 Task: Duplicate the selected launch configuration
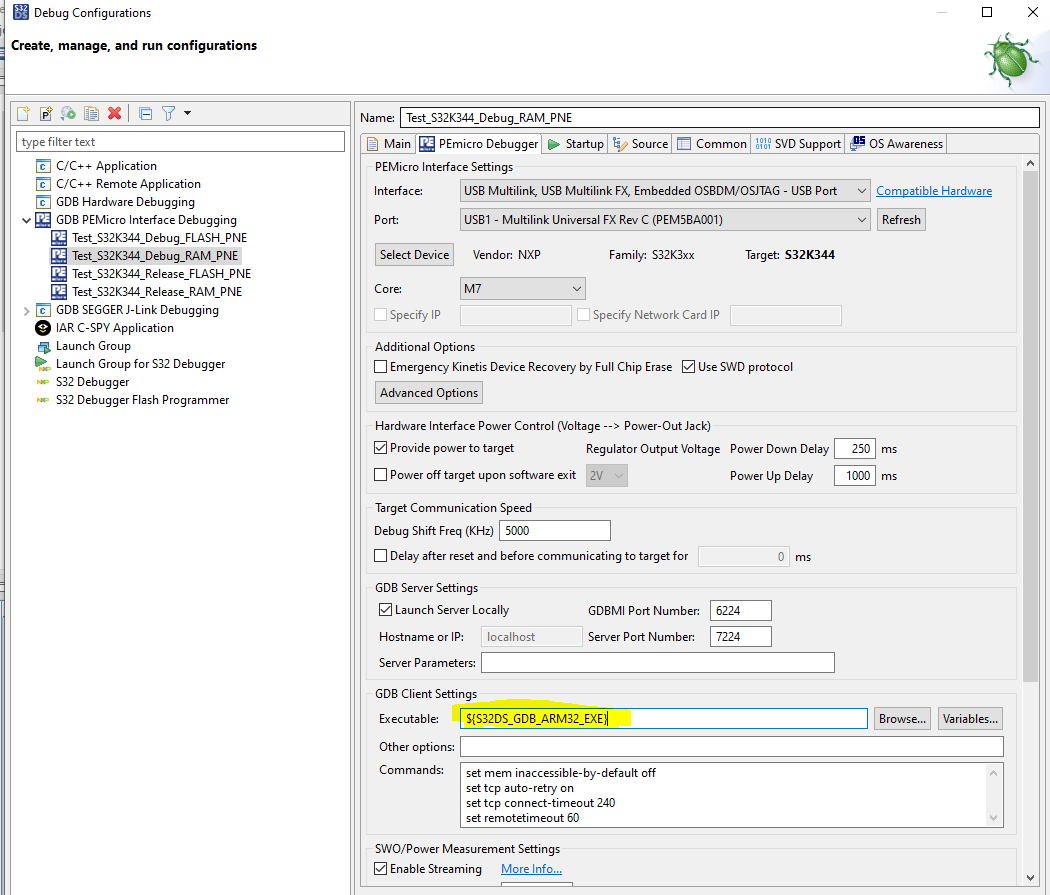click(91, 112)
